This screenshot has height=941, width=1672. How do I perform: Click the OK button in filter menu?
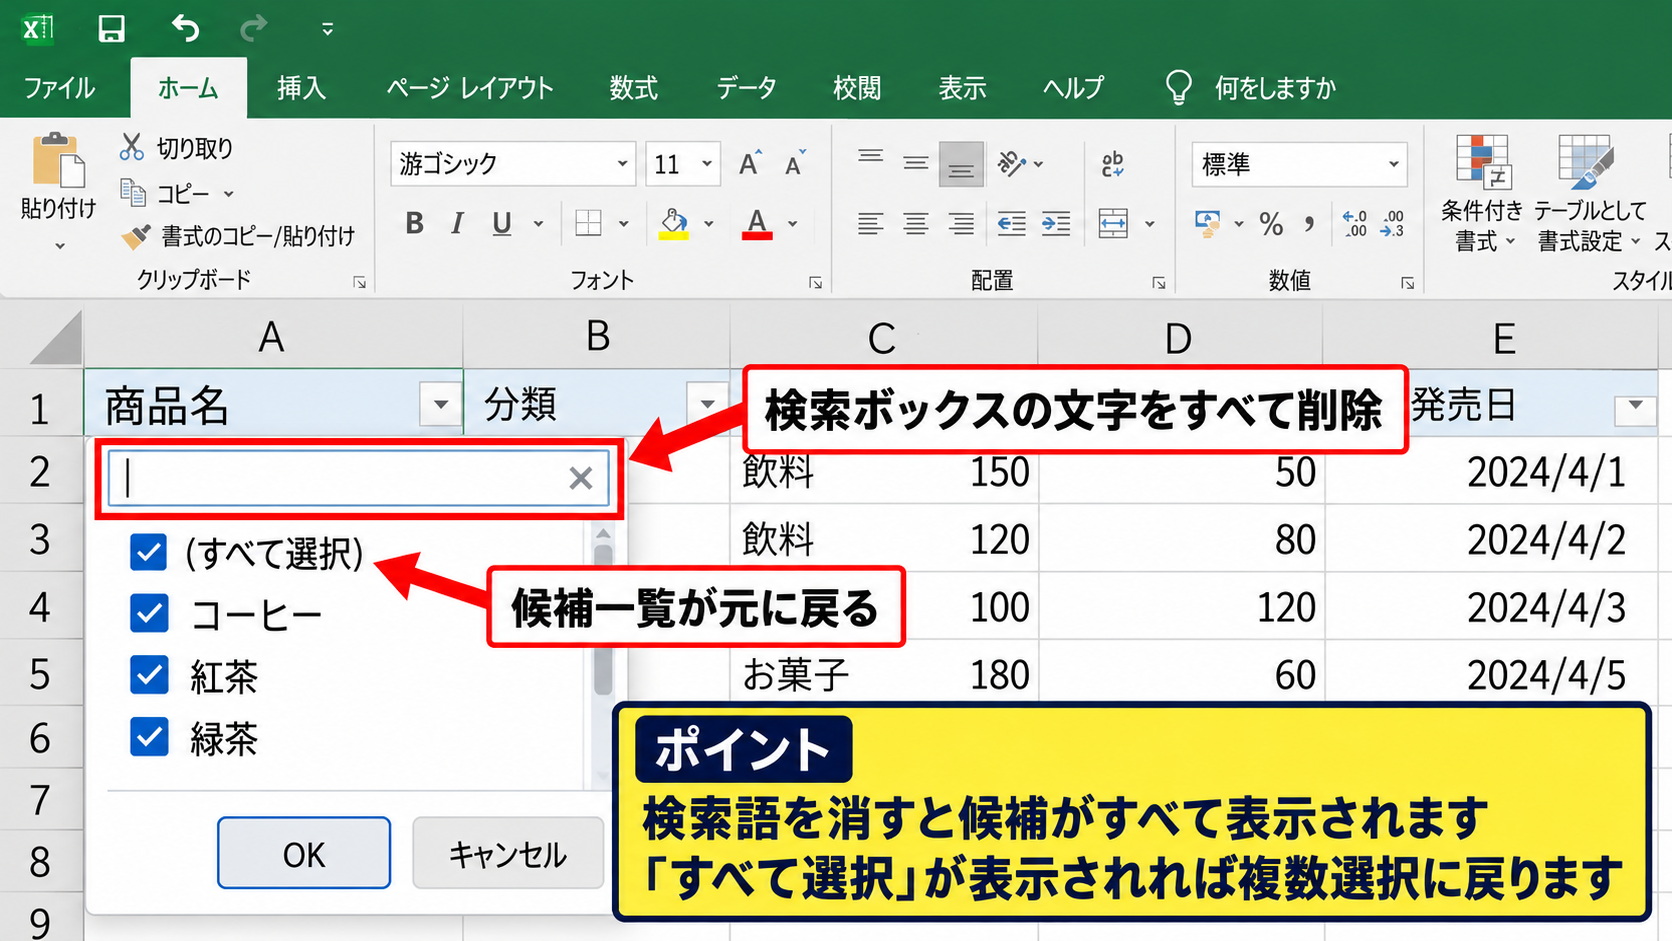[x=304, y=854]
